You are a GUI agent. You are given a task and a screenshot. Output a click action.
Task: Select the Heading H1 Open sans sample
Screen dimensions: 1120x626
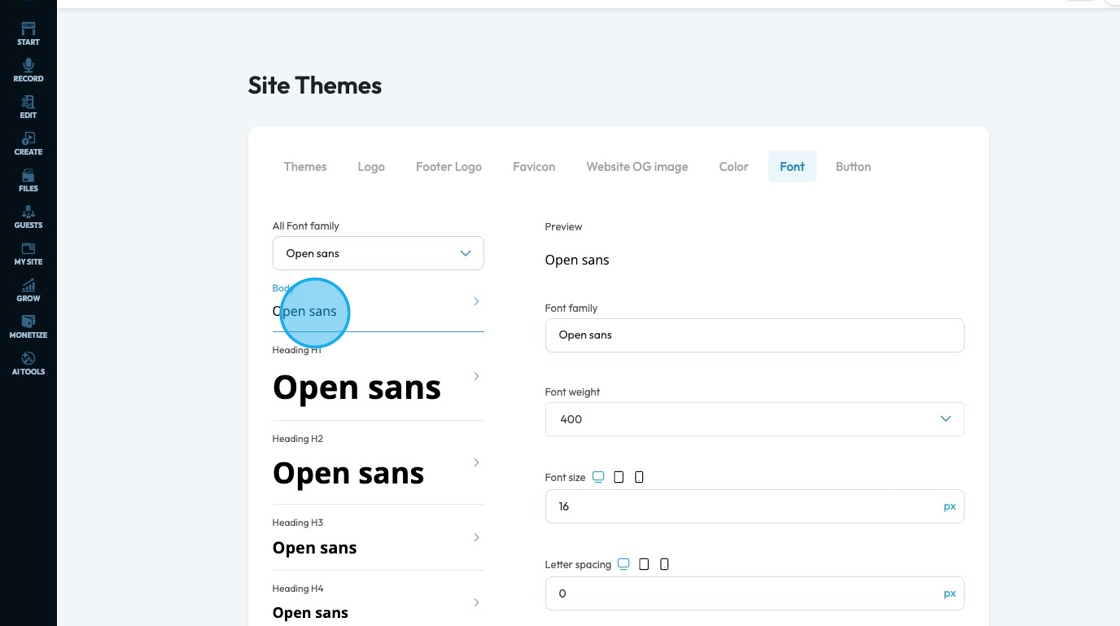[356, 388]
